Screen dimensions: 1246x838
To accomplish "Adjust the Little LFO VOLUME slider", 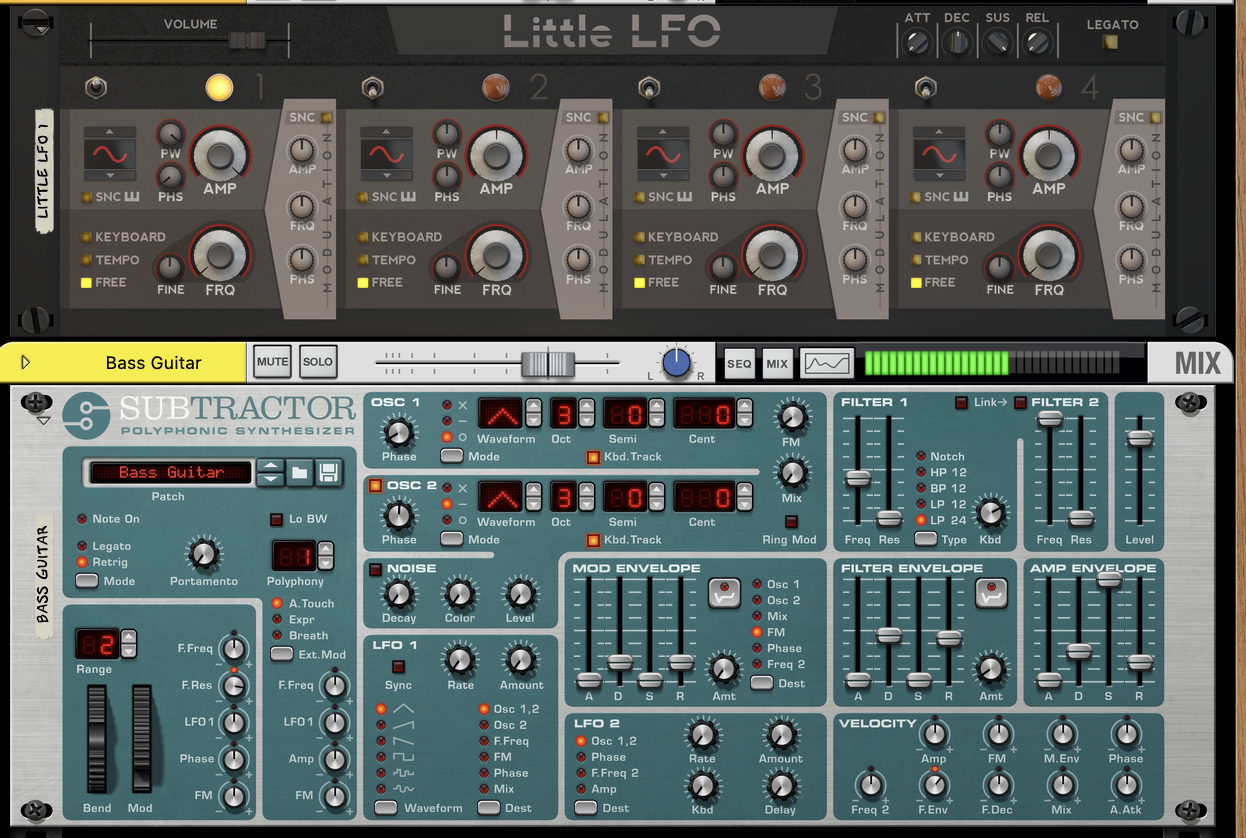I will coord(246,41).
